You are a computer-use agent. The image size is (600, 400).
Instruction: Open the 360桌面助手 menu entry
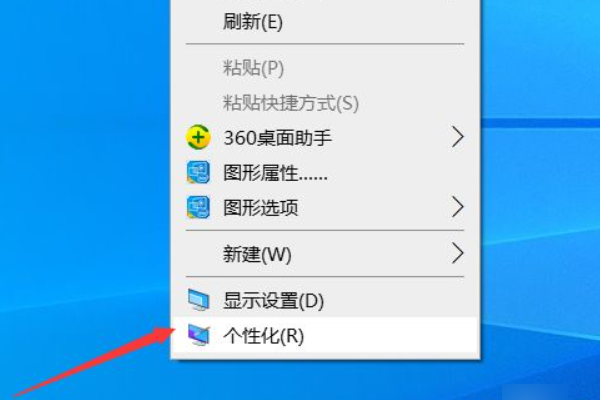277,138
